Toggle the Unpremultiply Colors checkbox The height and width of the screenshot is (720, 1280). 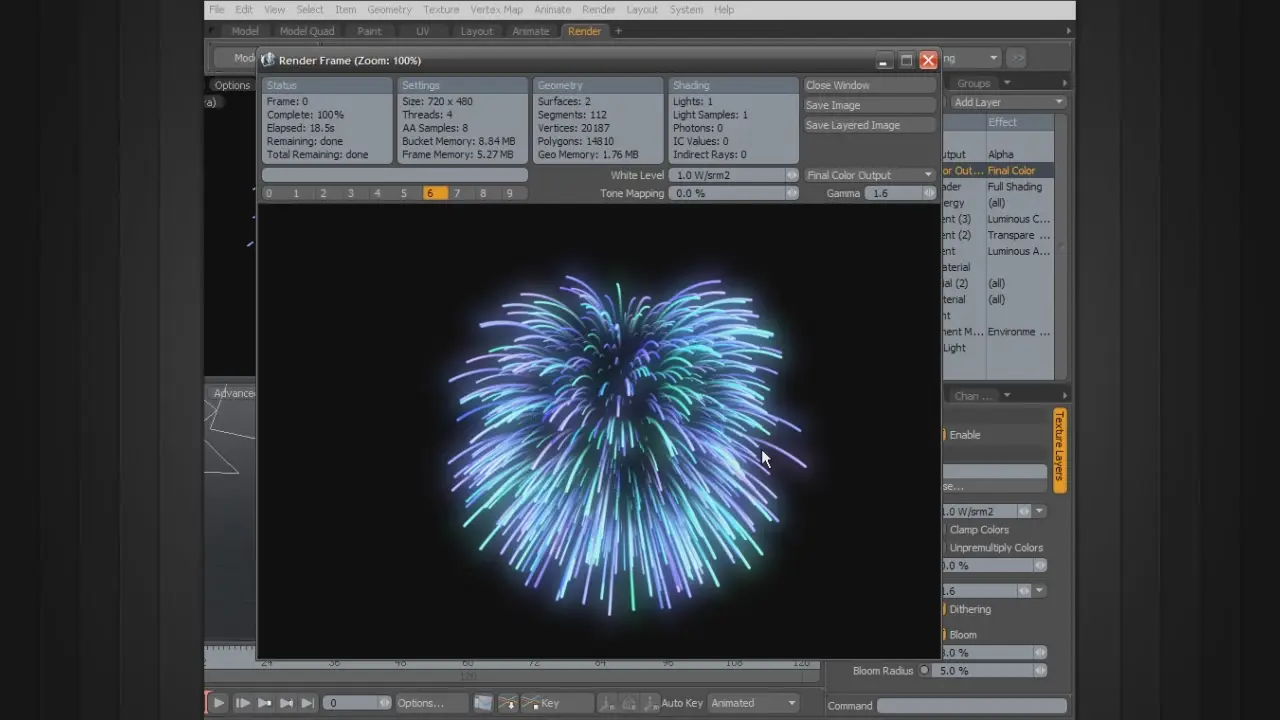pos(943,548)
